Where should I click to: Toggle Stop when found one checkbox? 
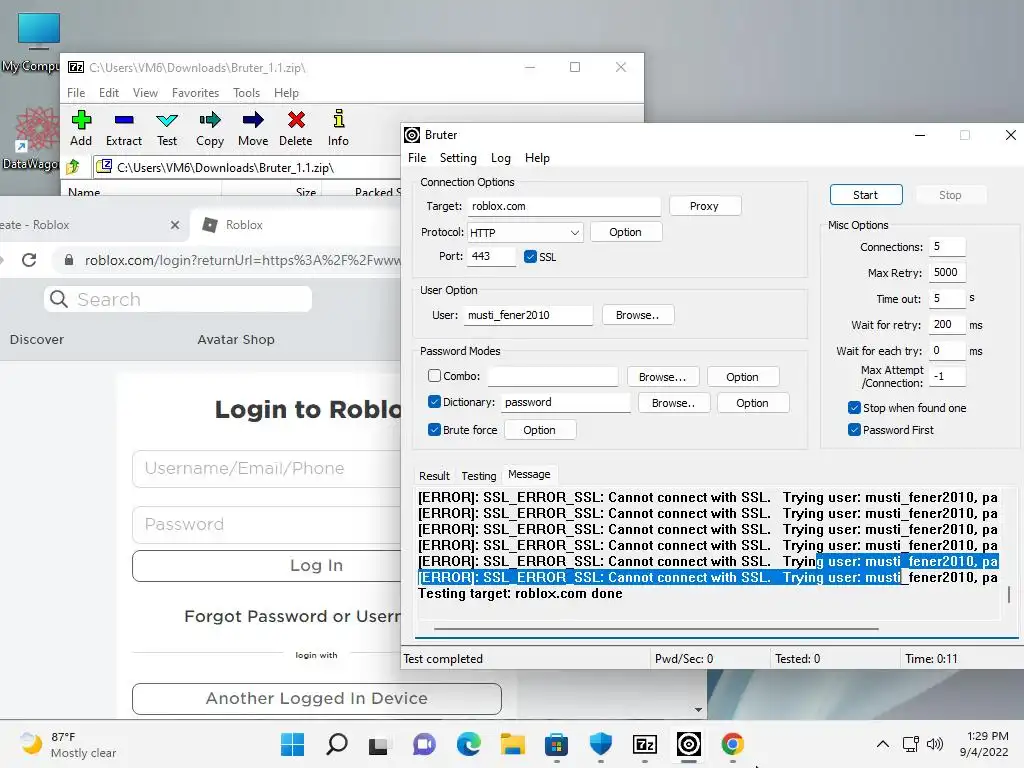click(x=854, y=408)
